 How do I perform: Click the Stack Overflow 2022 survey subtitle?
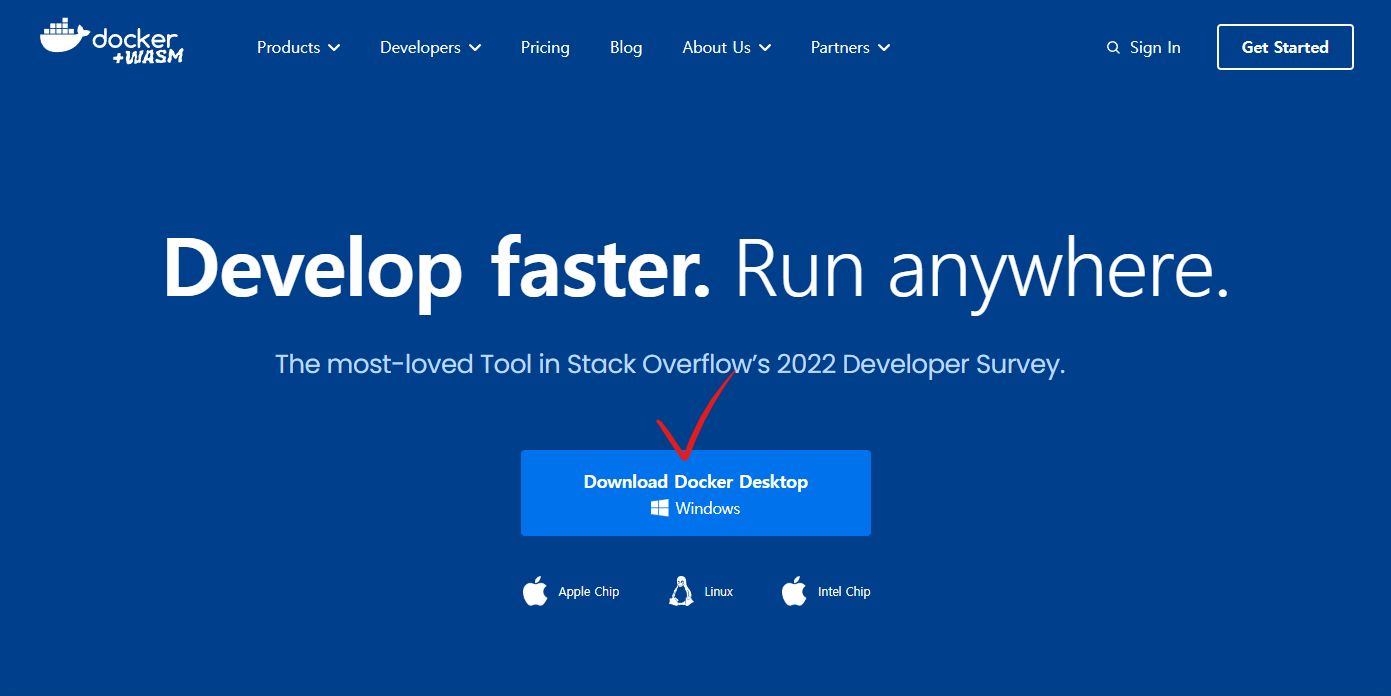[x=670, y=363]
